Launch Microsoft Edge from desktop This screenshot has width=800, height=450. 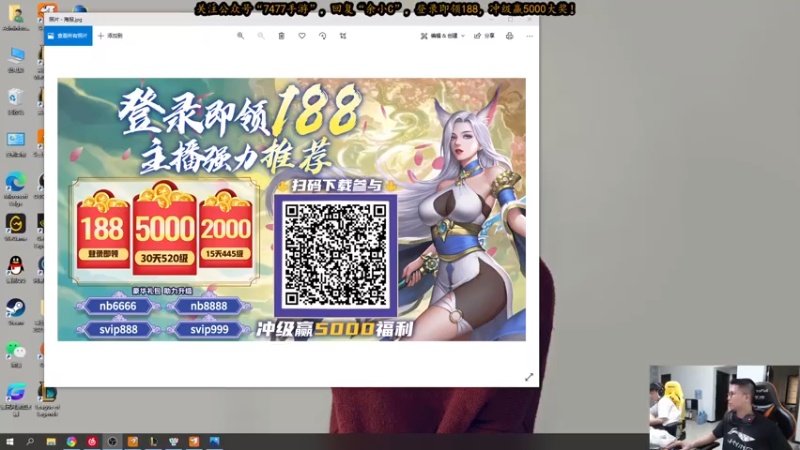tap(16, 188)
